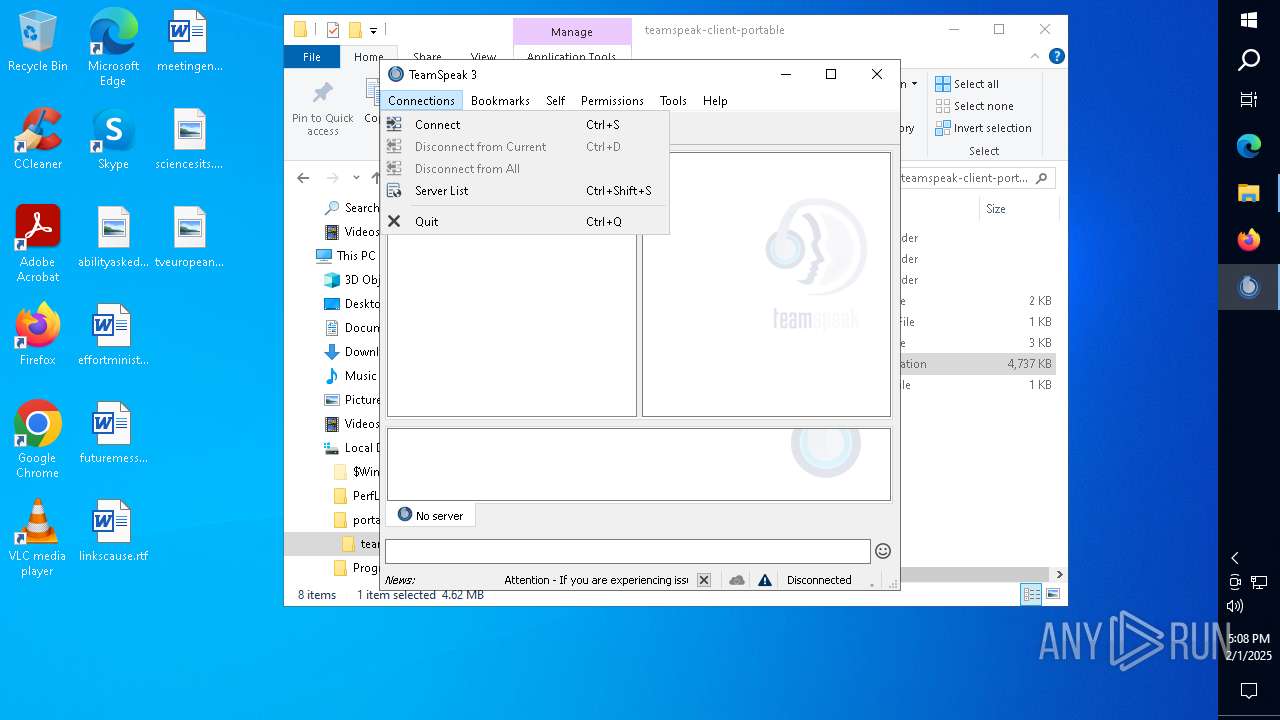
Task: Click the Quit X icon in menu
Action: click(394, 222)
